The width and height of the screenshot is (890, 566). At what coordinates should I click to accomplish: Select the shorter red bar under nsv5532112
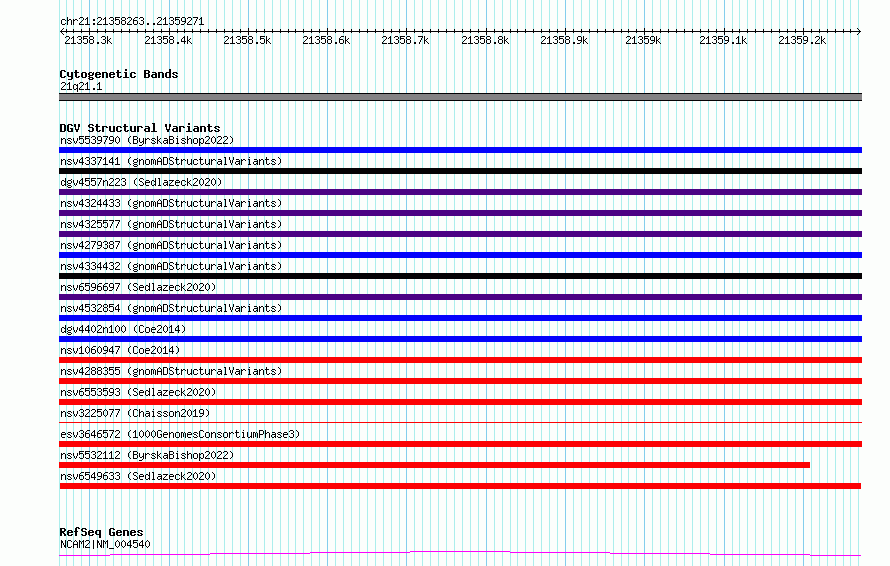pos(434,465)
